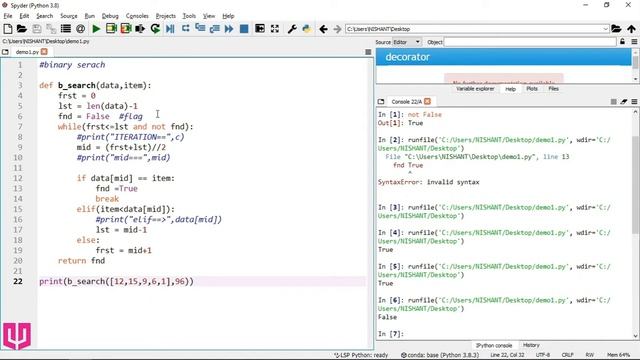Browse for a working directory via the folder icon
This screenshot has height=360, width=640.
(x=616, y=29)
